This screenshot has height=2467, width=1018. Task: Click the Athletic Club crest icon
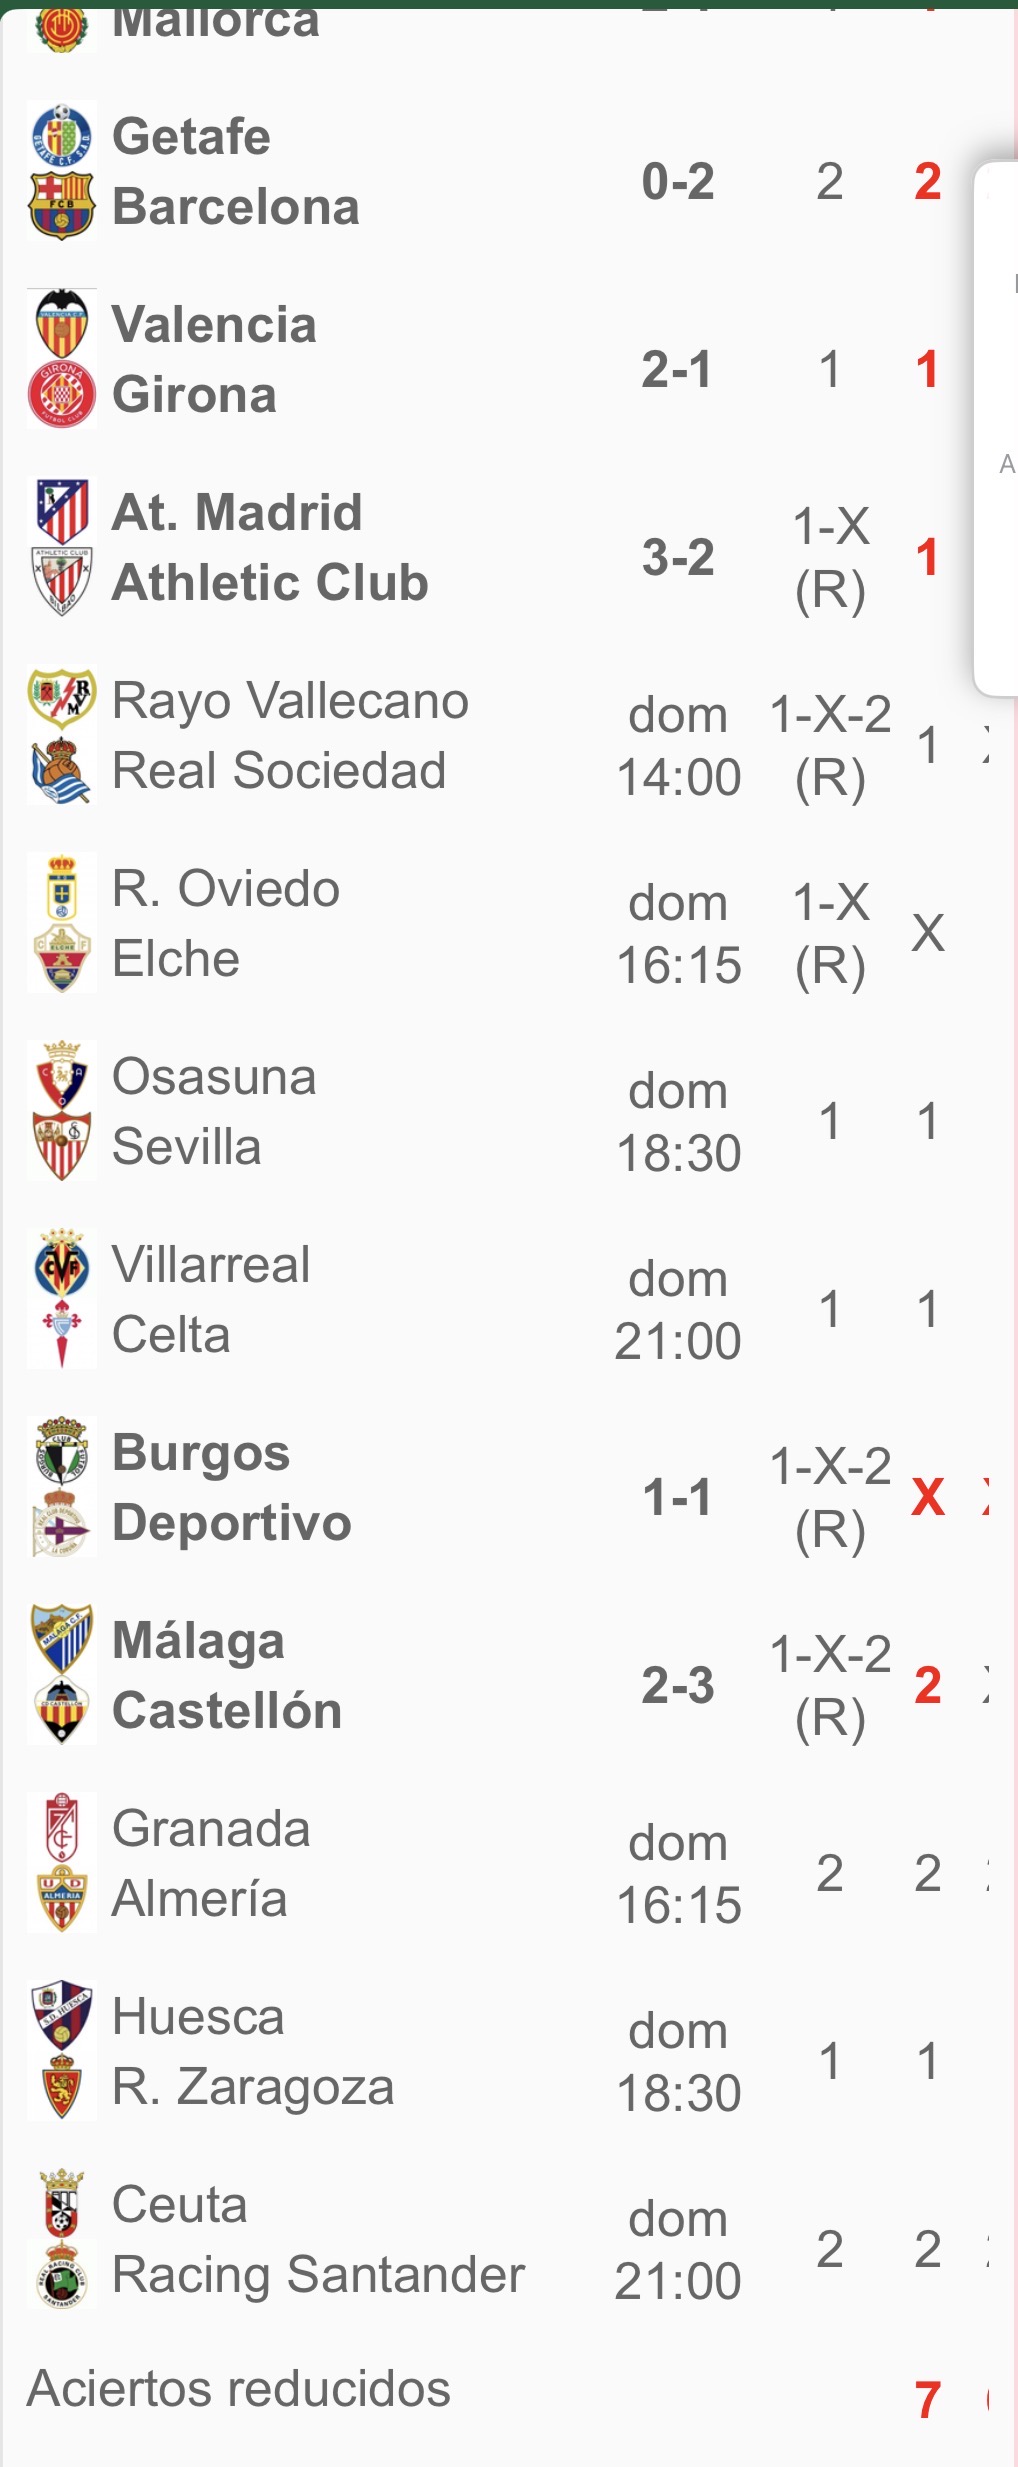click(x=62, y=582)
